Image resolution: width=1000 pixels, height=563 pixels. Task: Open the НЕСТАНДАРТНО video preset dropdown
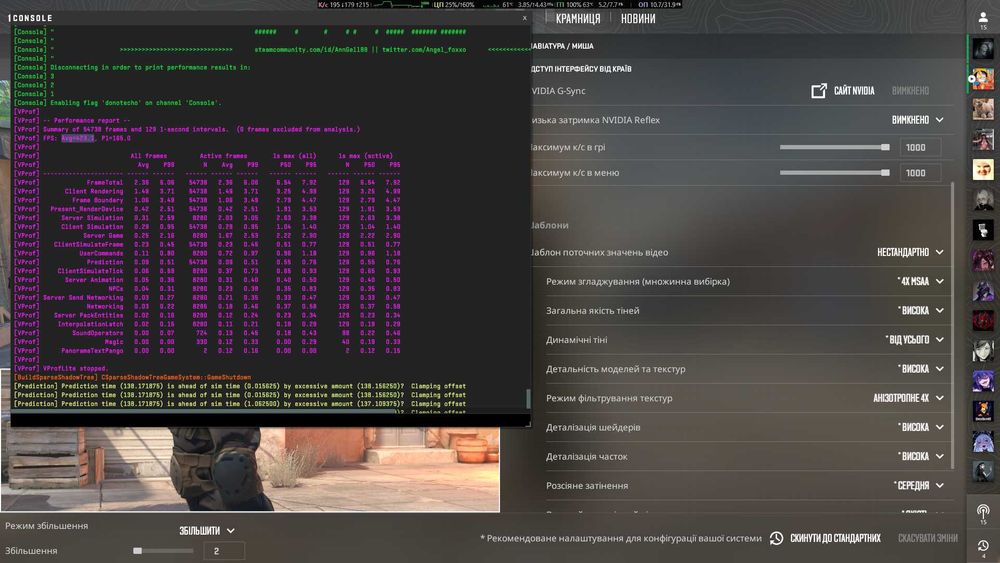pos(910,252)
